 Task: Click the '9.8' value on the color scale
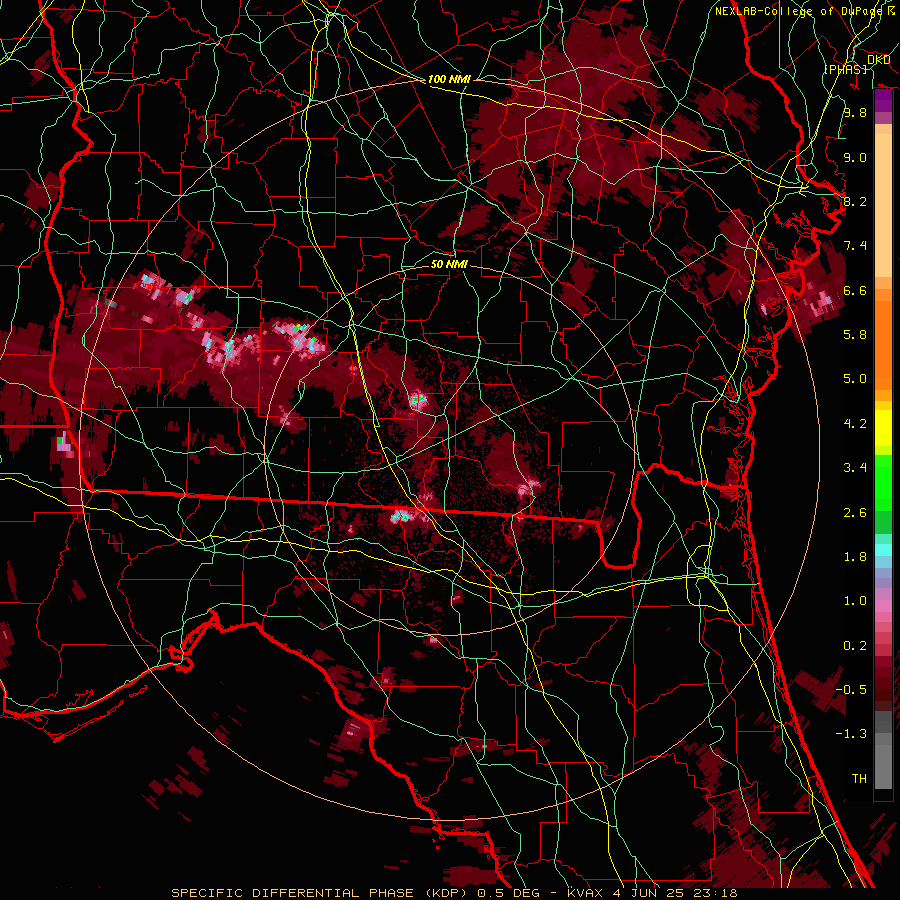[855, 112]
